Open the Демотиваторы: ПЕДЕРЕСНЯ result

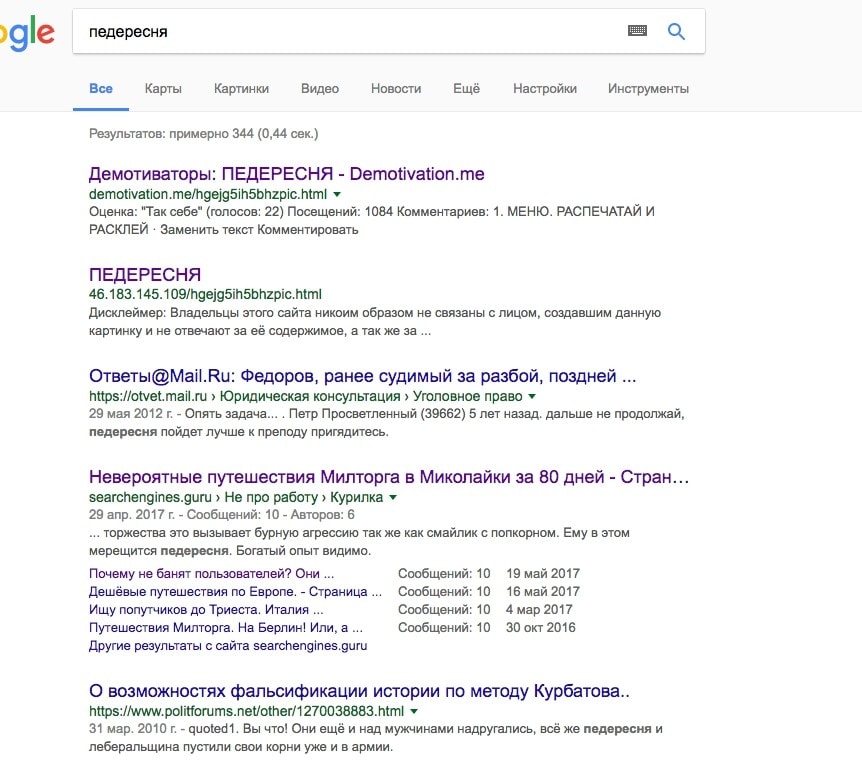(286, 174)
